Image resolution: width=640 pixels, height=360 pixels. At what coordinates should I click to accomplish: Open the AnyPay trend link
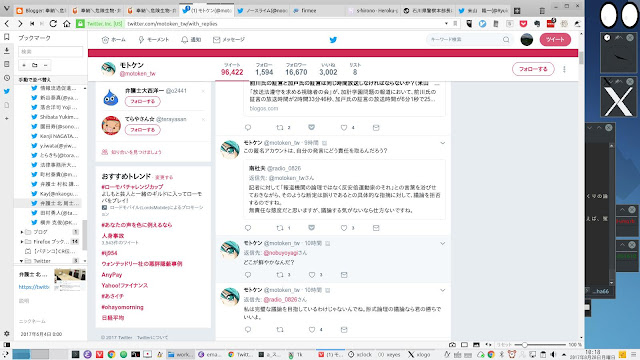111,275
